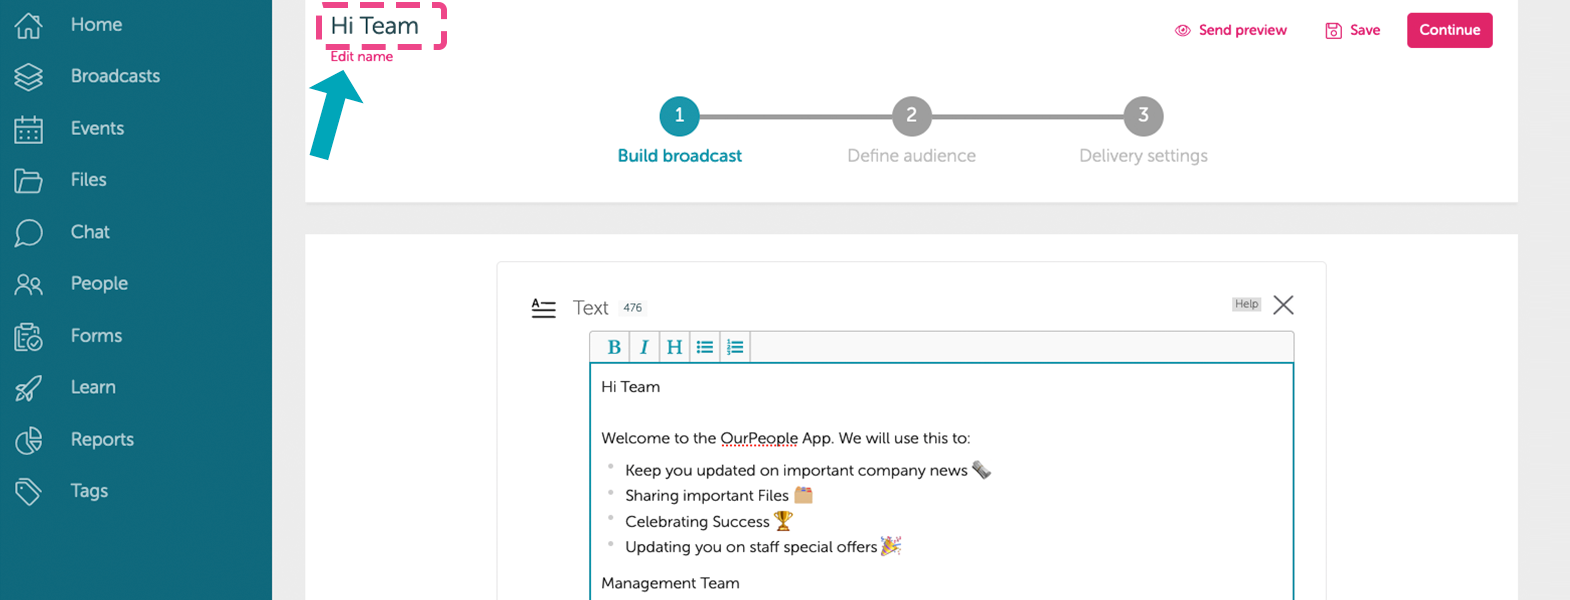Click the Forms clipboard icon
1570x600 pixels.
[28, 336]
